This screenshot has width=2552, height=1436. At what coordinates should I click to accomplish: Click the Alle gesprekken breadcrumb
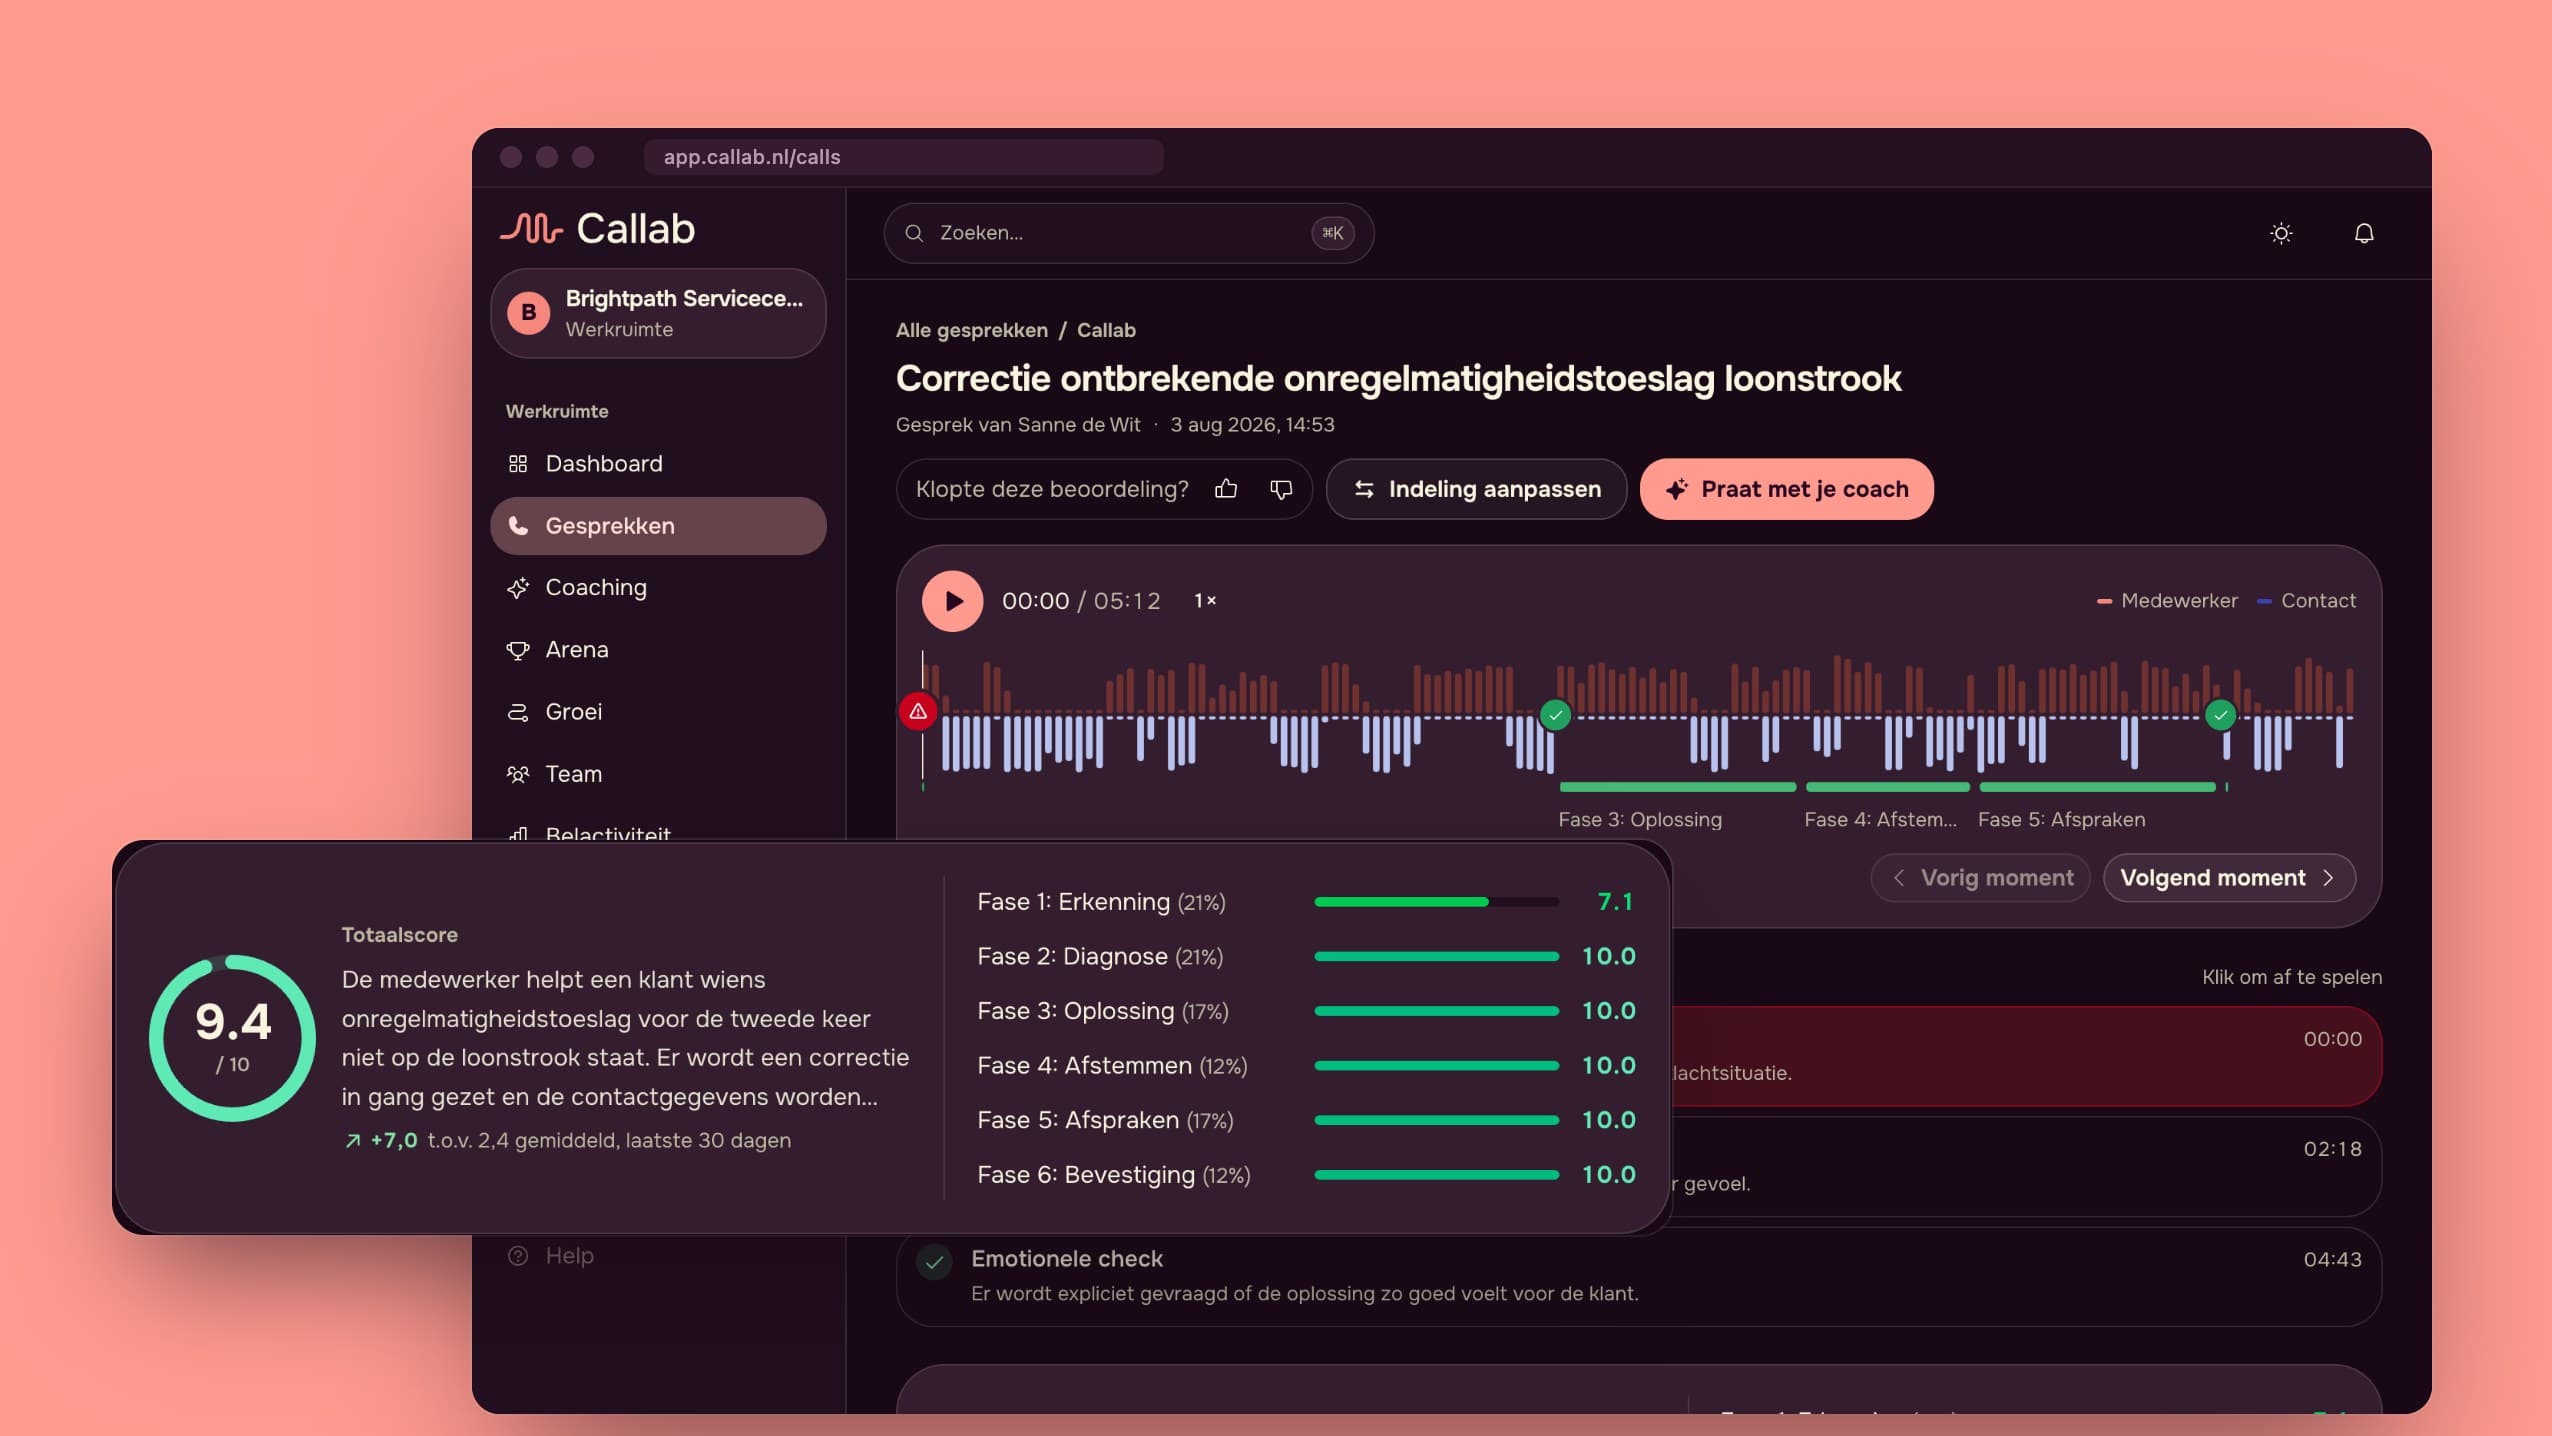971,330
